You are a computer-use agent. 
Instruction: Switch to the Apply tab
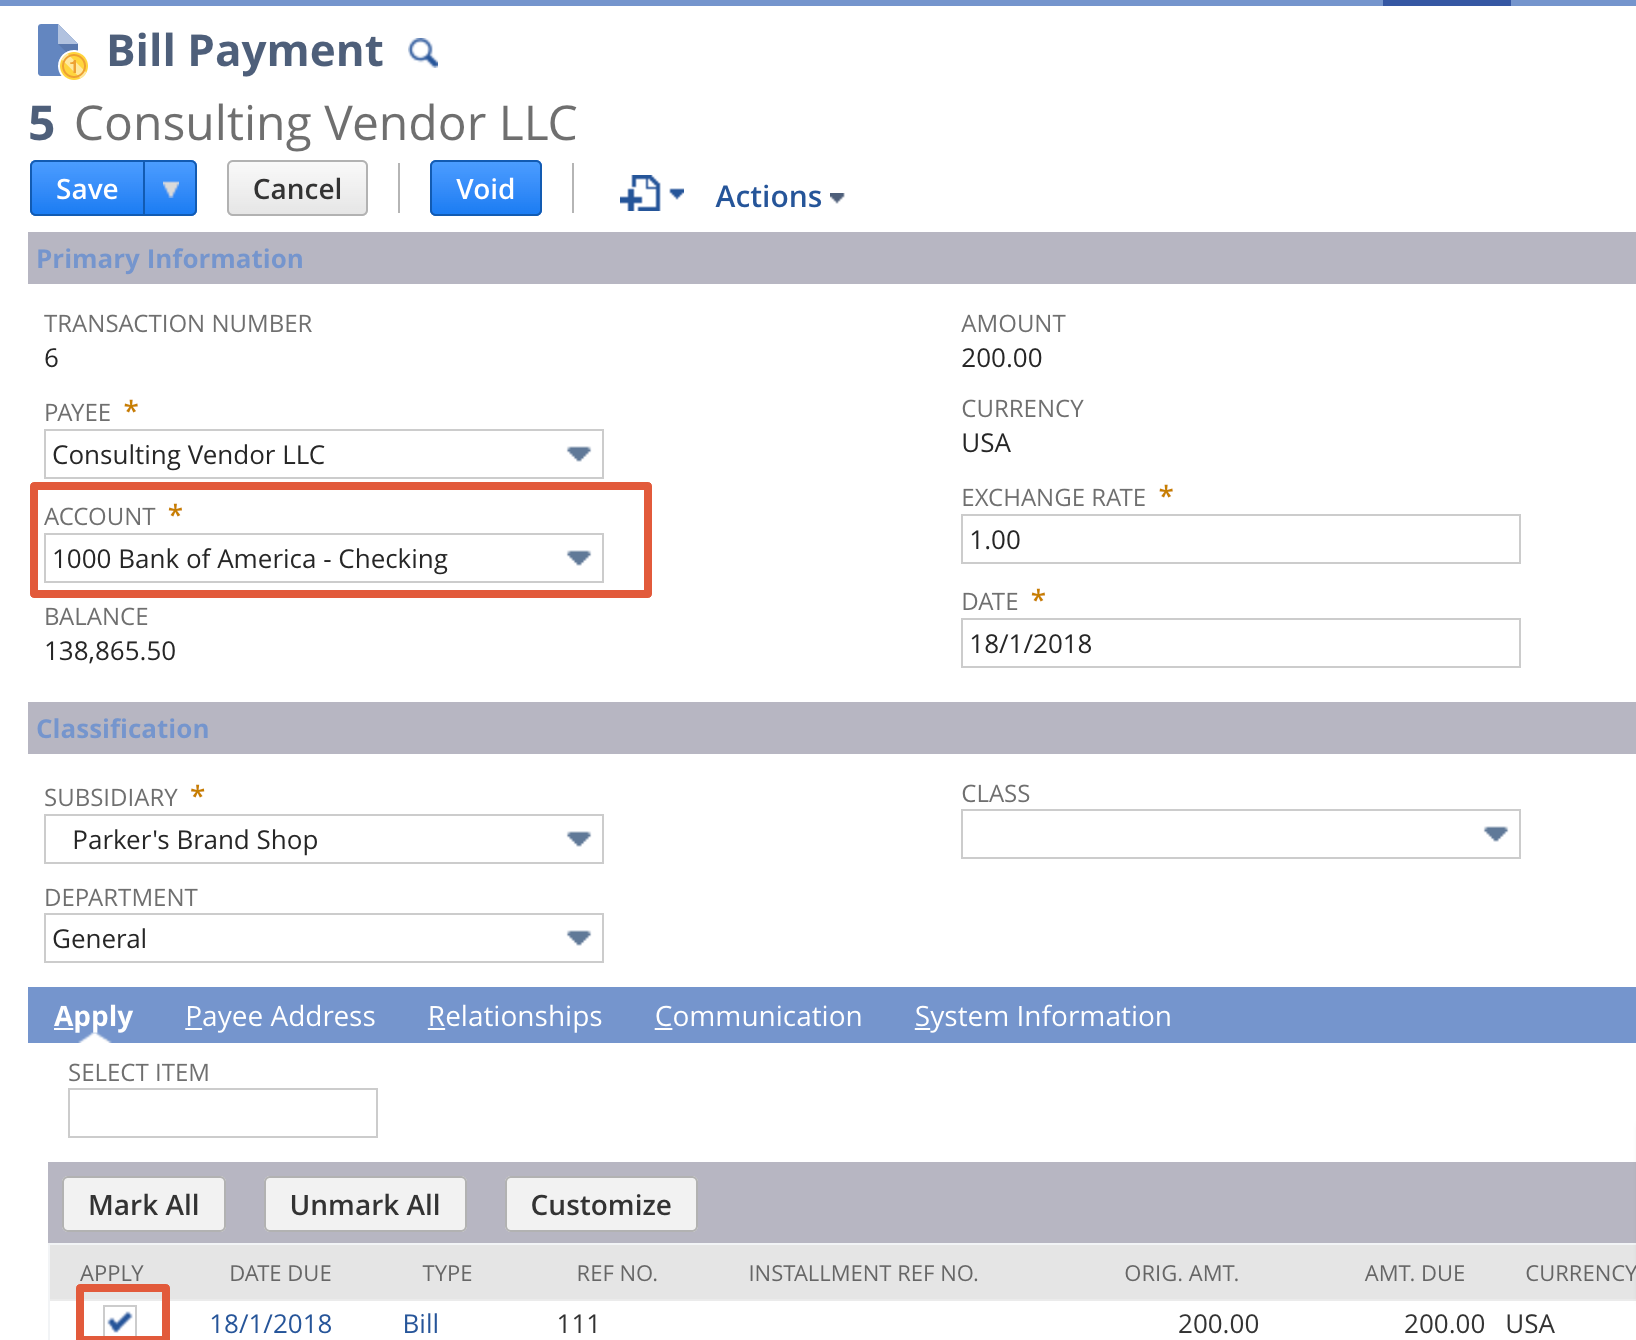[93, 1016]
